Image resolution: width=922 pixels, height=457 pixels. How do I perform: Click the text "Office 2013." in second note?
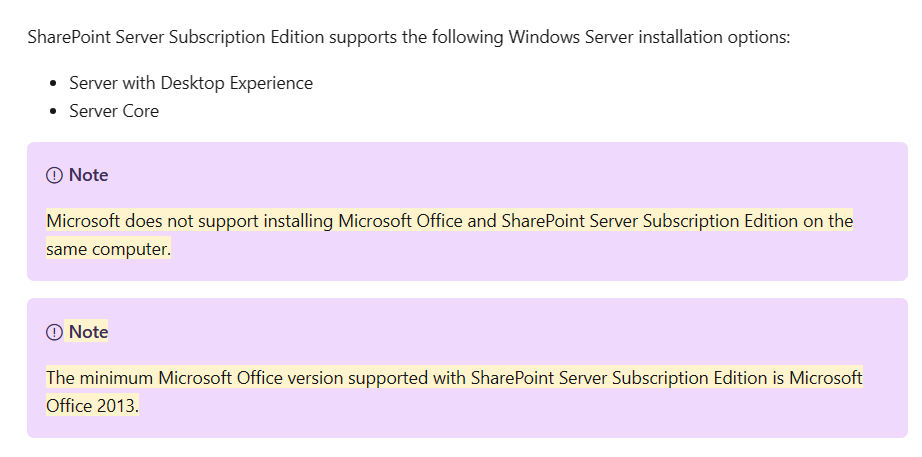(92, 406)
